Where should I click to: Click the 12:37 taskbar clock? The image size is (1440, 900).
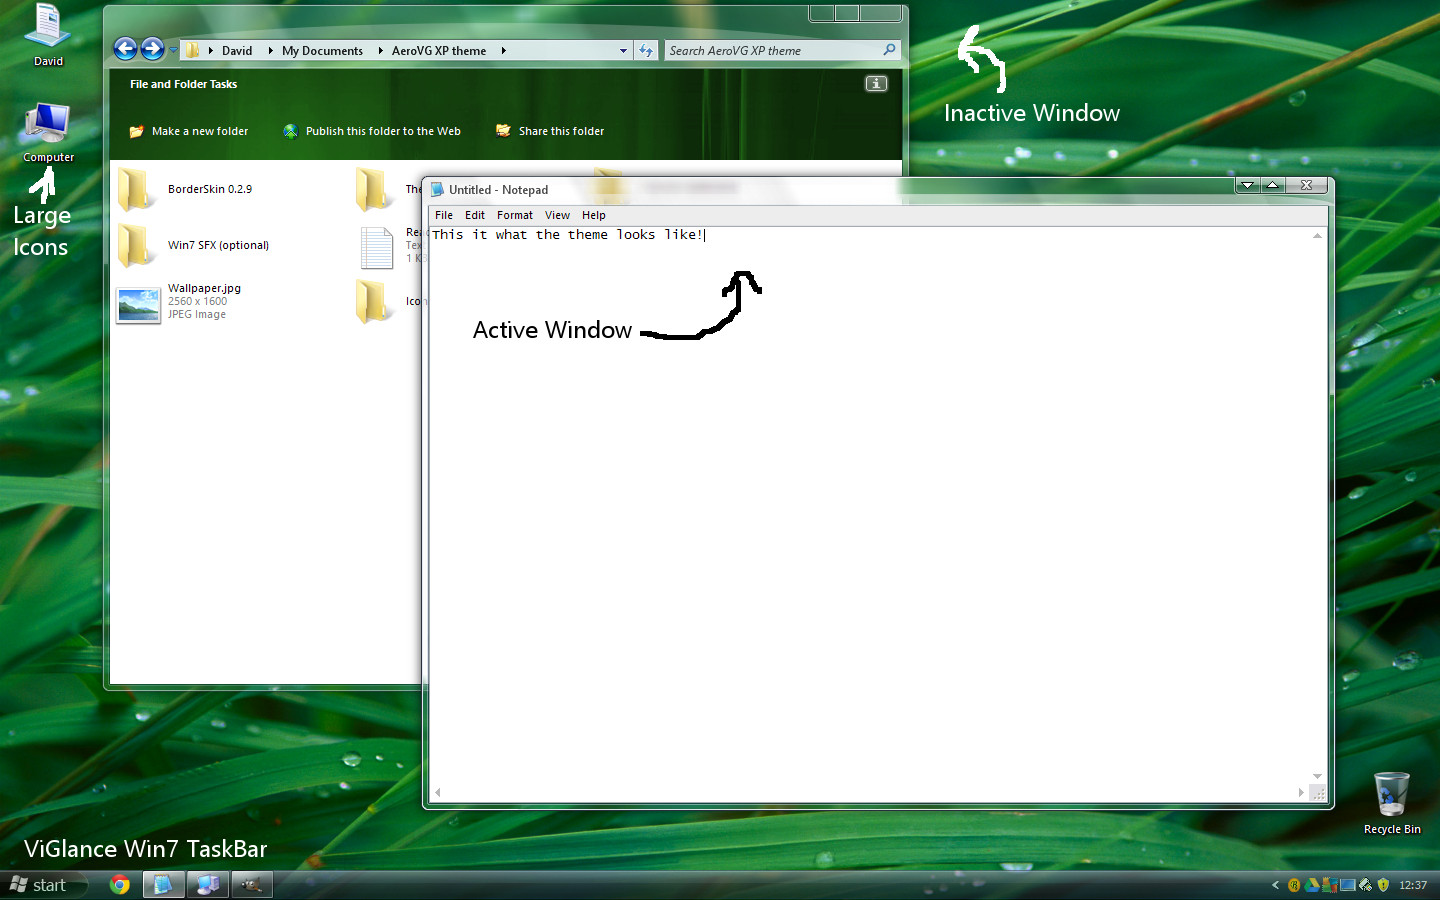tap(1413, 885)
